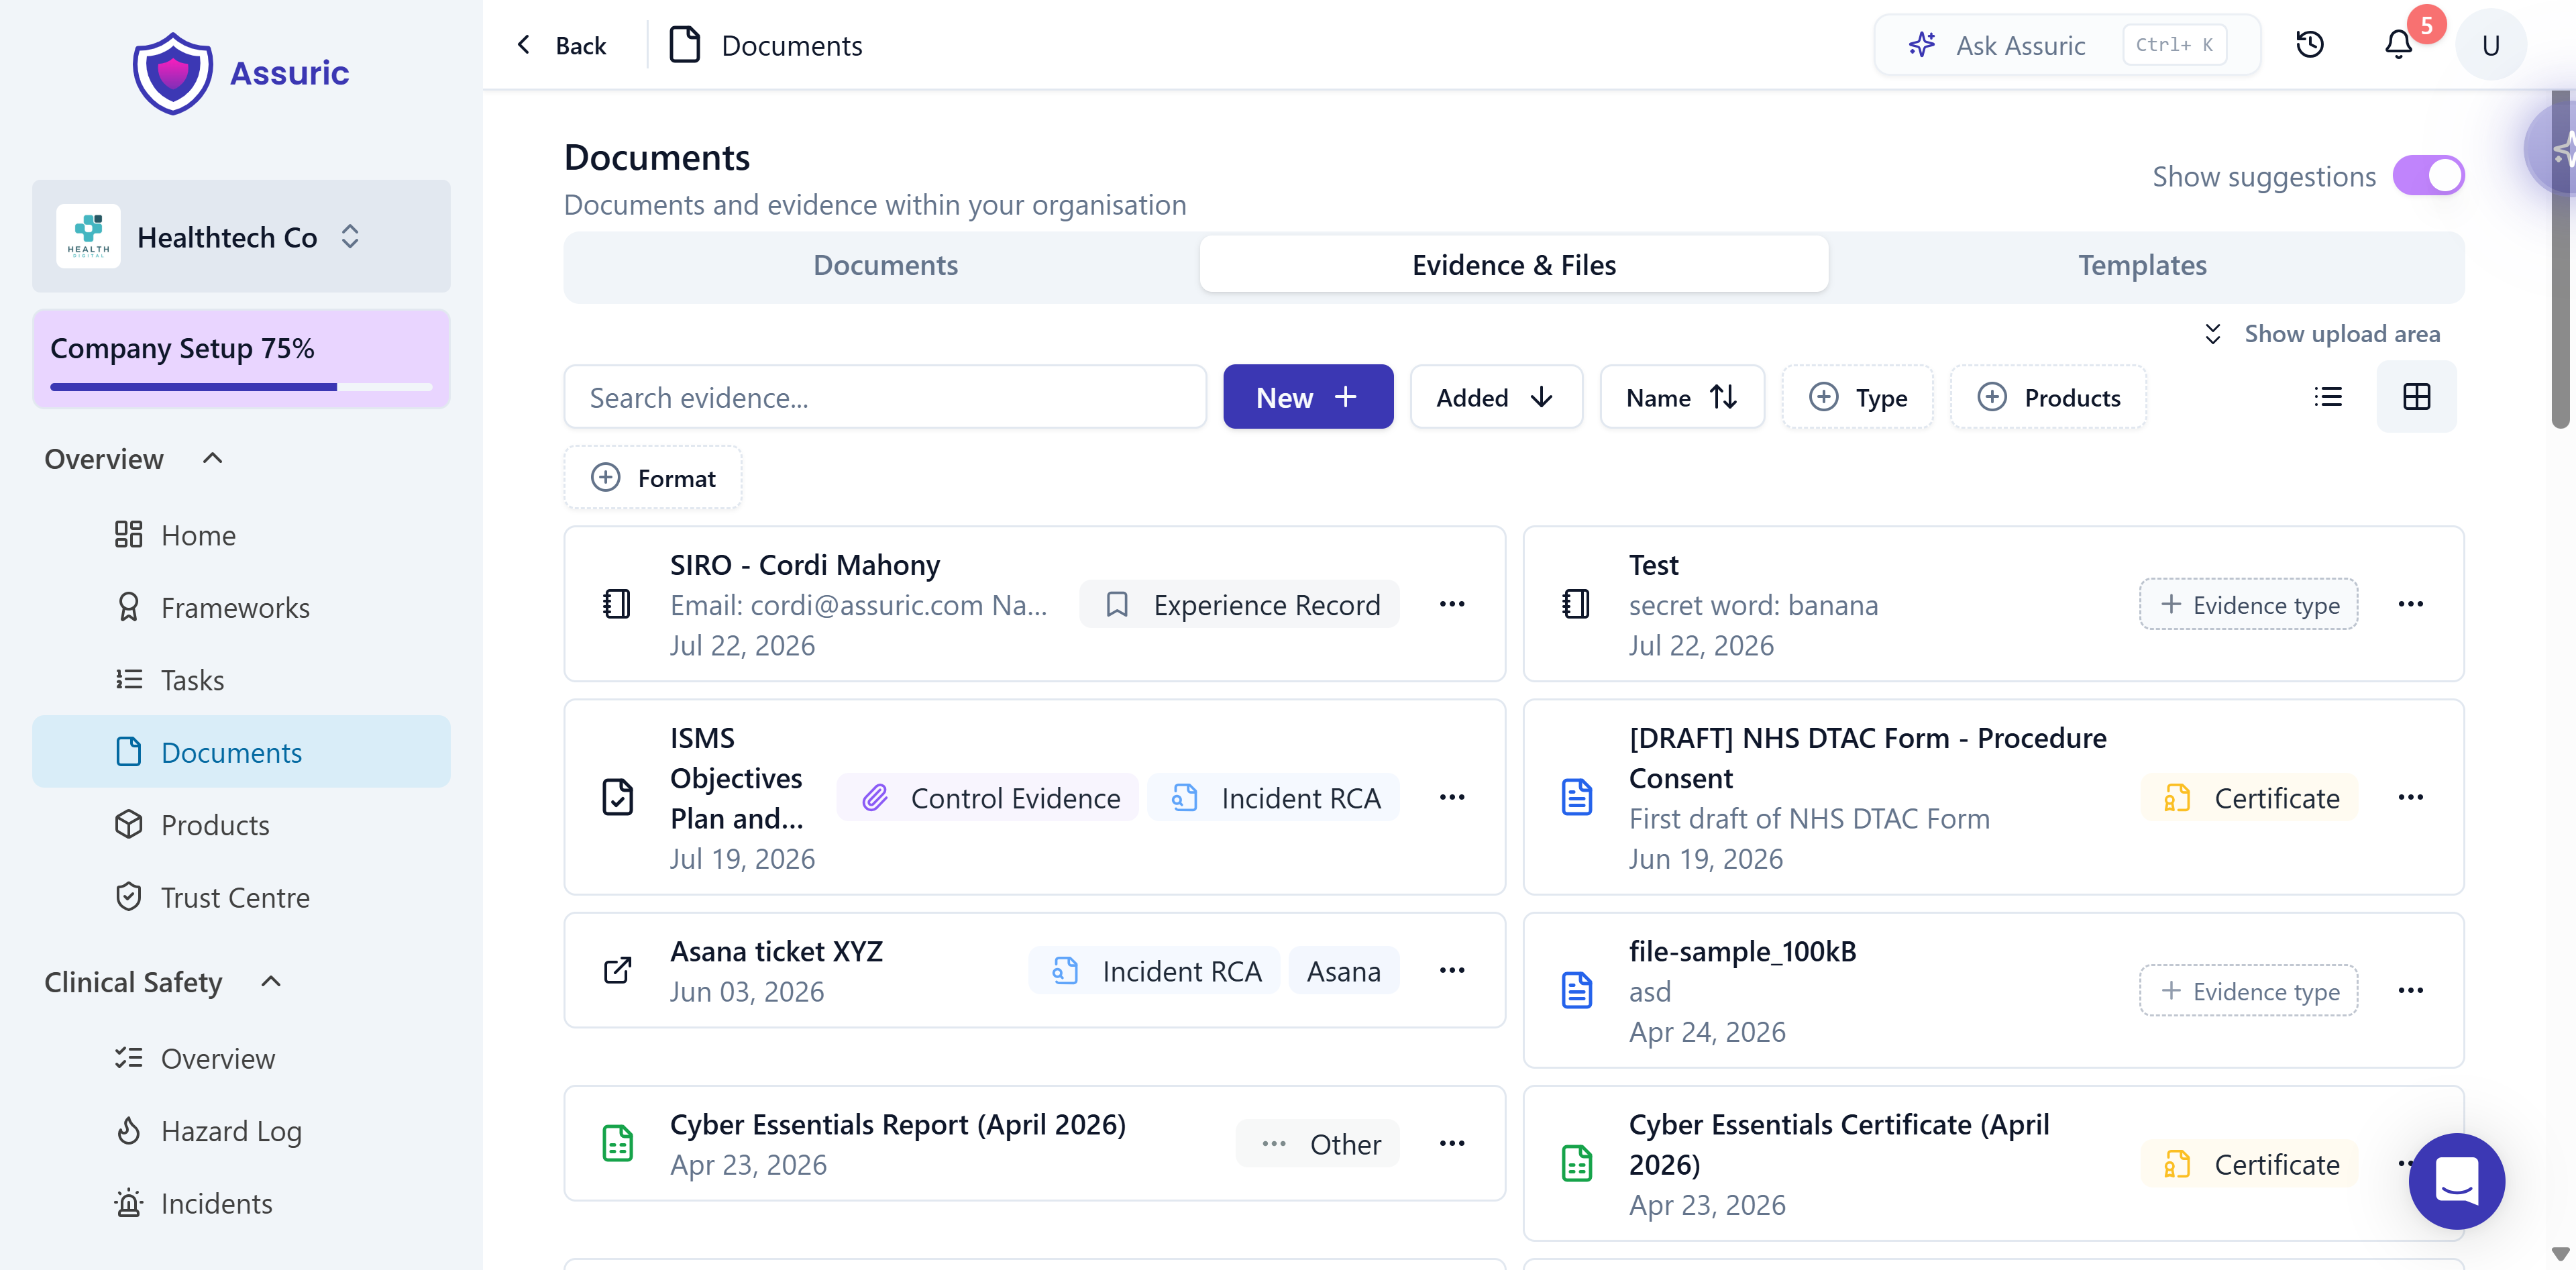2576x1270 pixels.
Task: Sort by Added date
Action: click(1496, 397)
